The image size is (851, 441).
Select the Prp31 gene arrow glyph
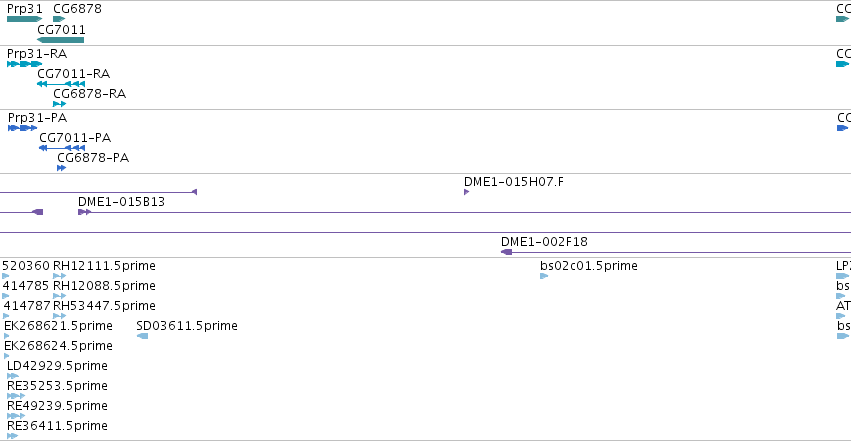(24, 19)
